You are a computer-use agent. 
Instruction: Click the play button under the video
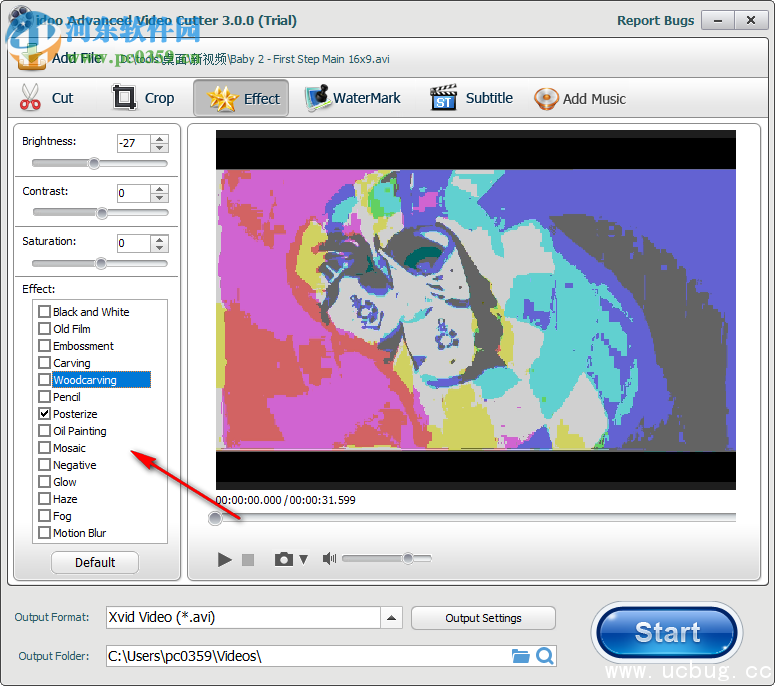click(x=224, y=559)
